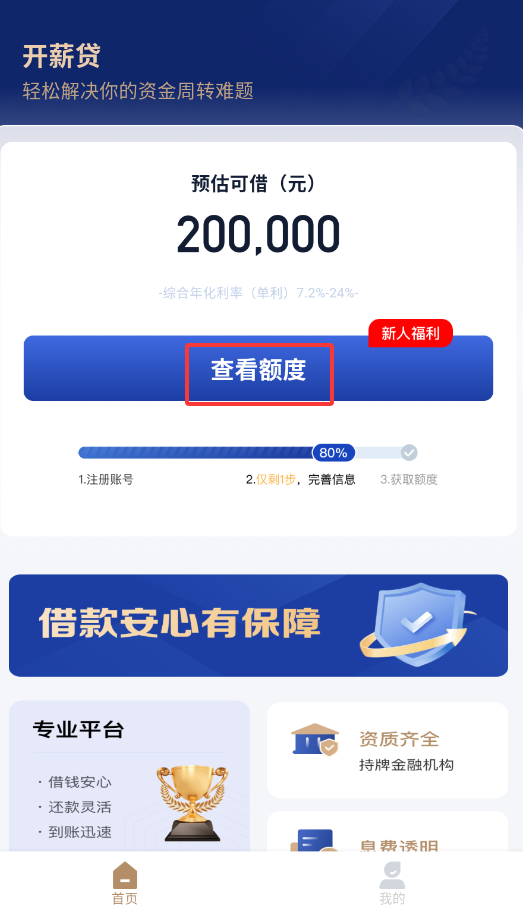
Task: Tap the 专业平台 card
Action: pyautogui.click(x=129, y=776)
